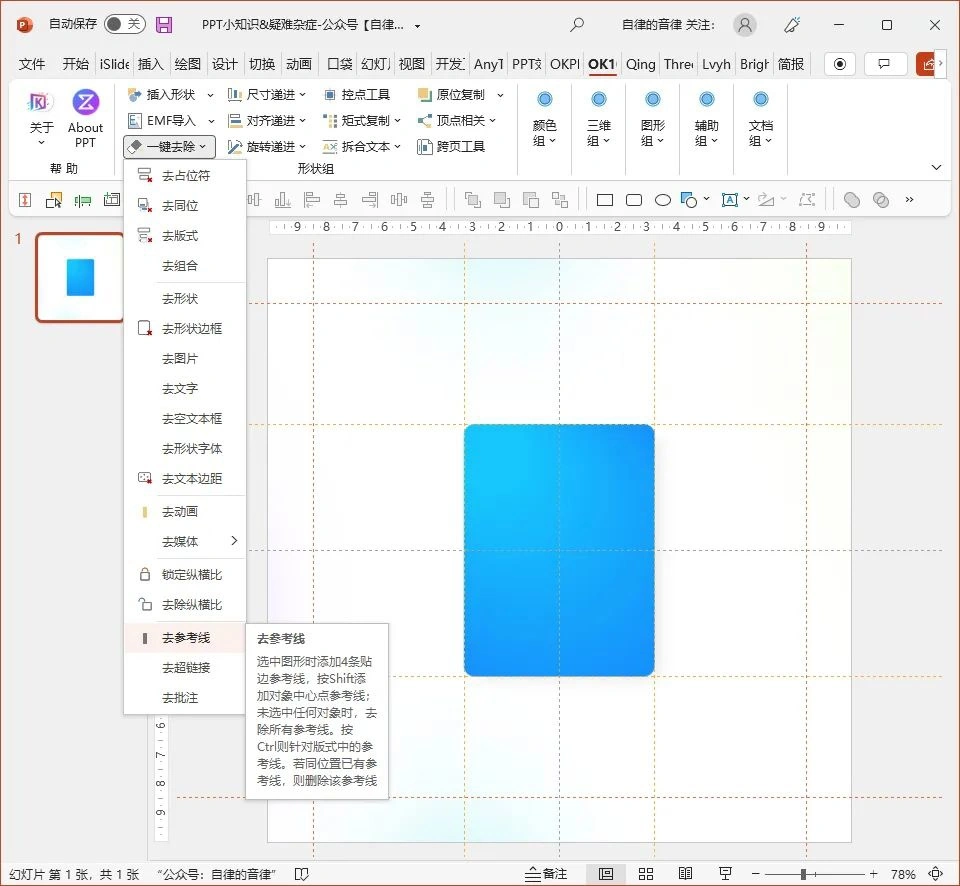Select the 去占位符 command in the menu

pos(183,175)
